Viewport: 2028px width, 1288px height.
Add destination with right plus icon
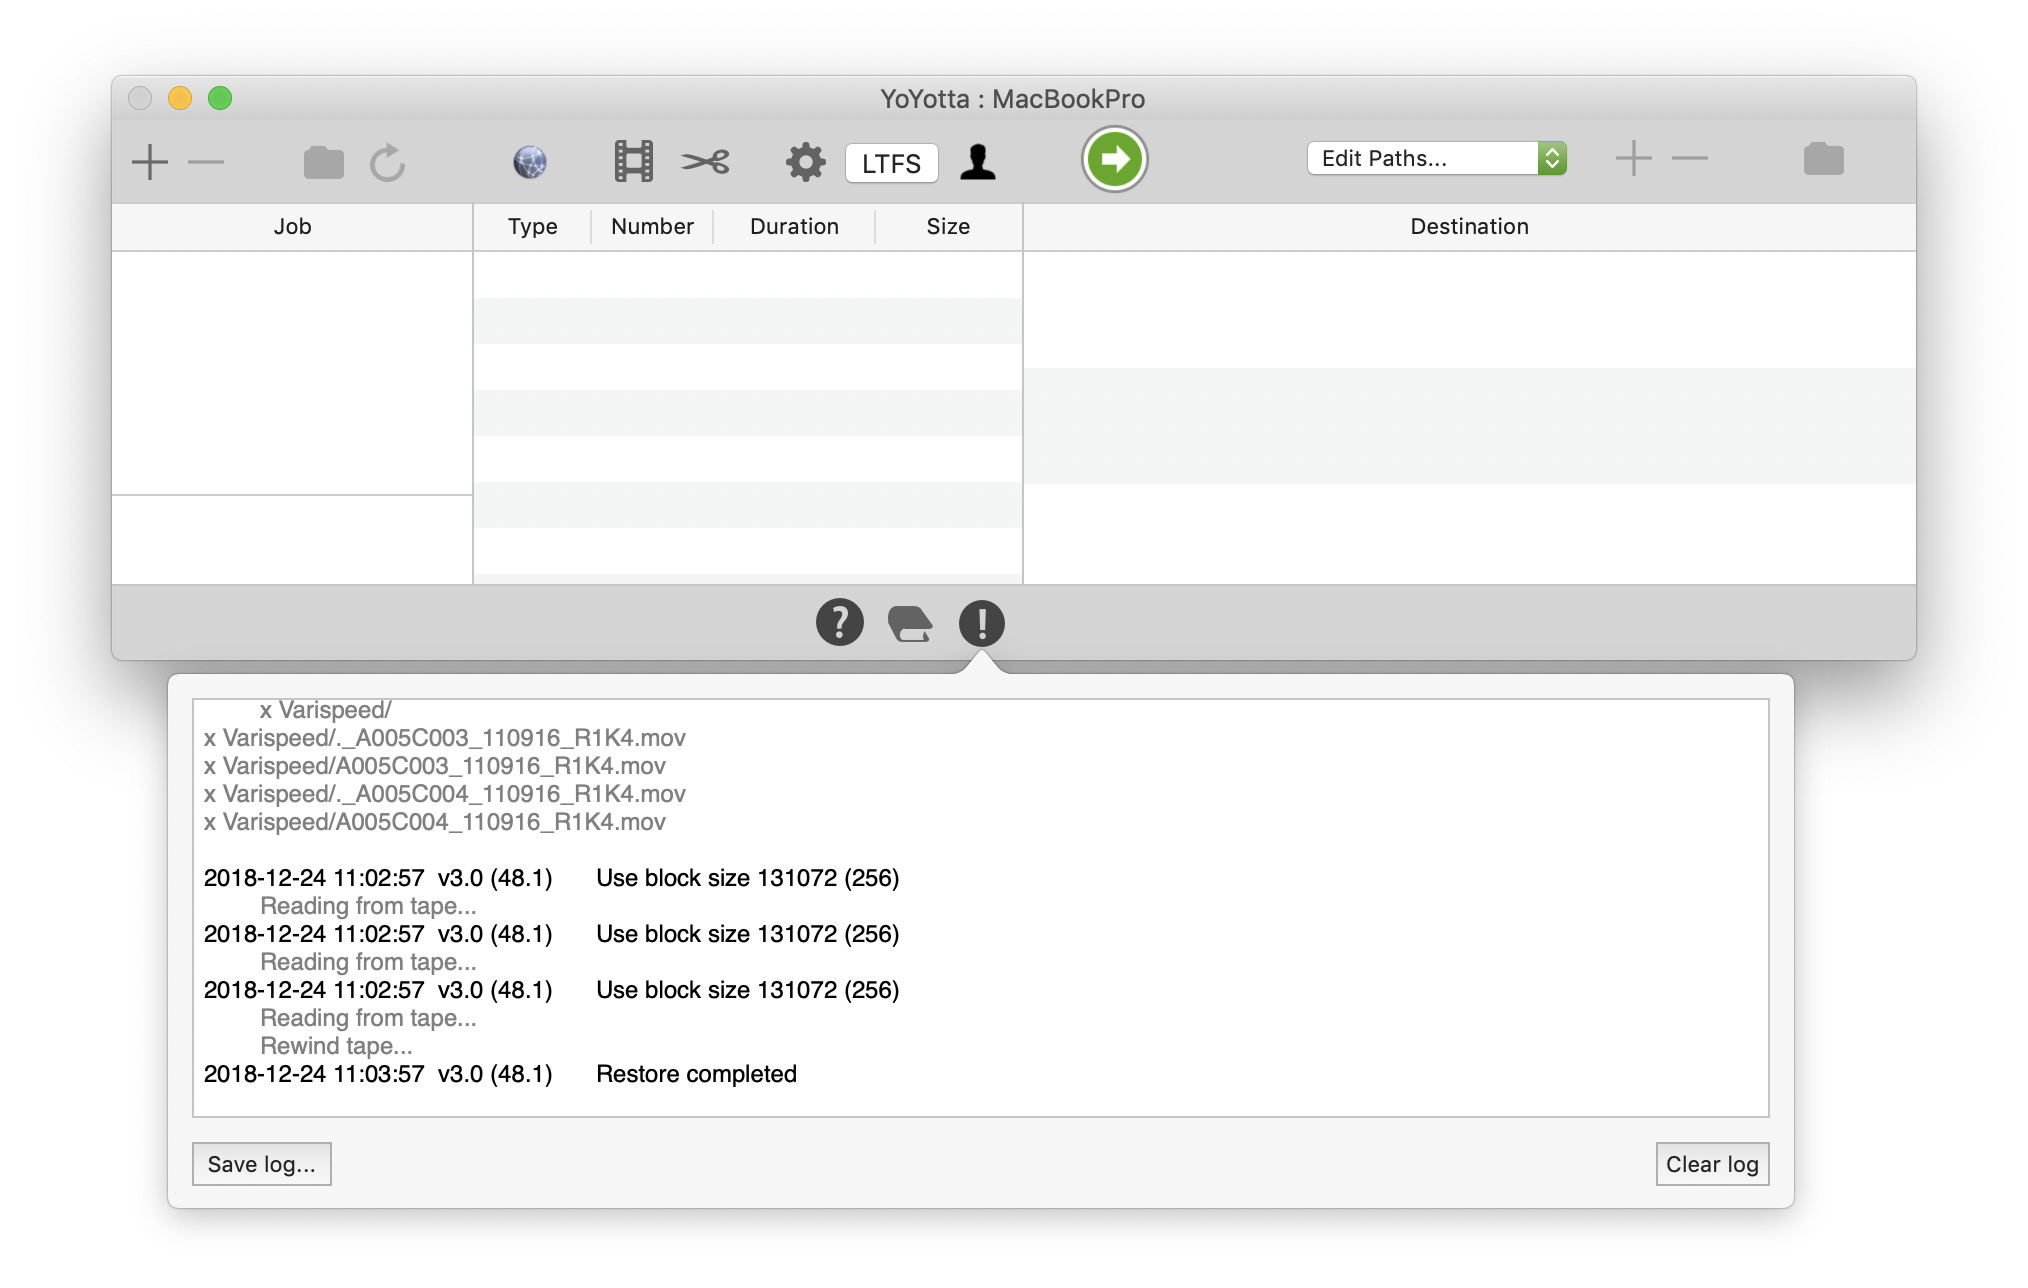tap(1633, 158)
